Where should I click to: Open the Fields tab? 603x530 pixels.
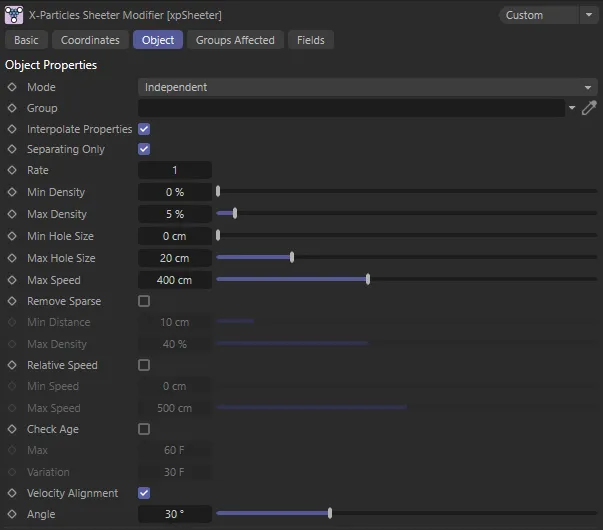pos(310,40)
